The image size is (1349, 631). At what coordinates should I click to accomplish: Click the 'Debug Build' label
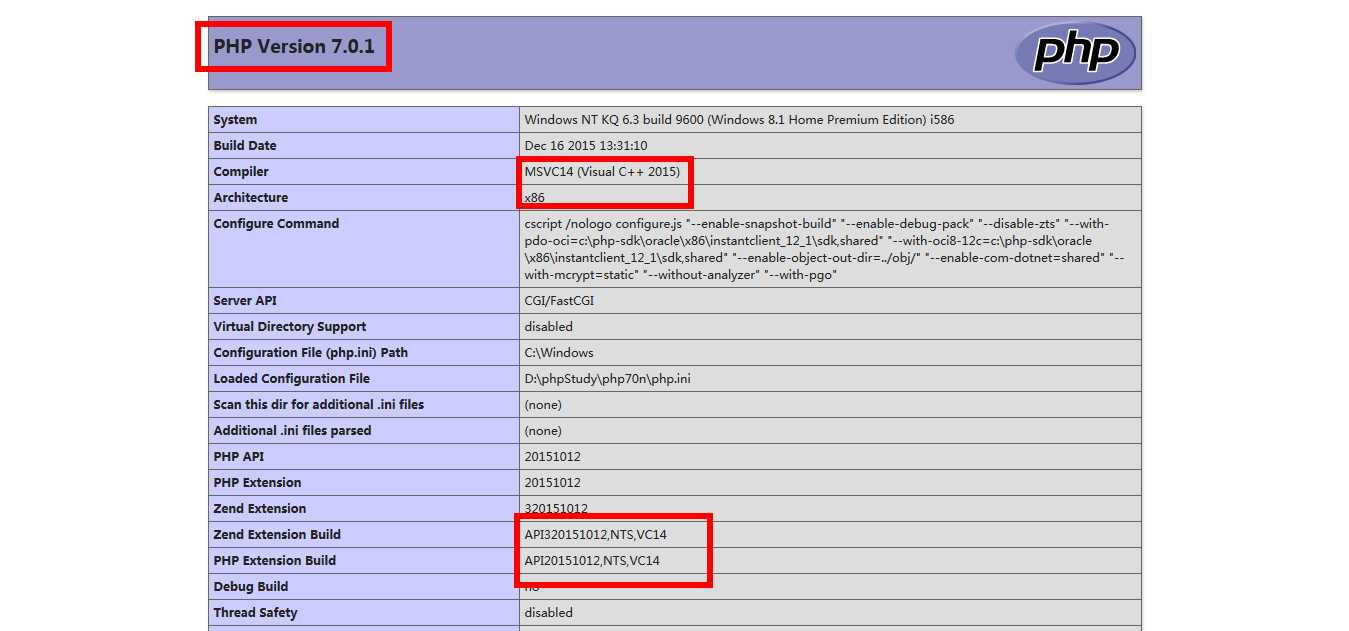(250, 587)
